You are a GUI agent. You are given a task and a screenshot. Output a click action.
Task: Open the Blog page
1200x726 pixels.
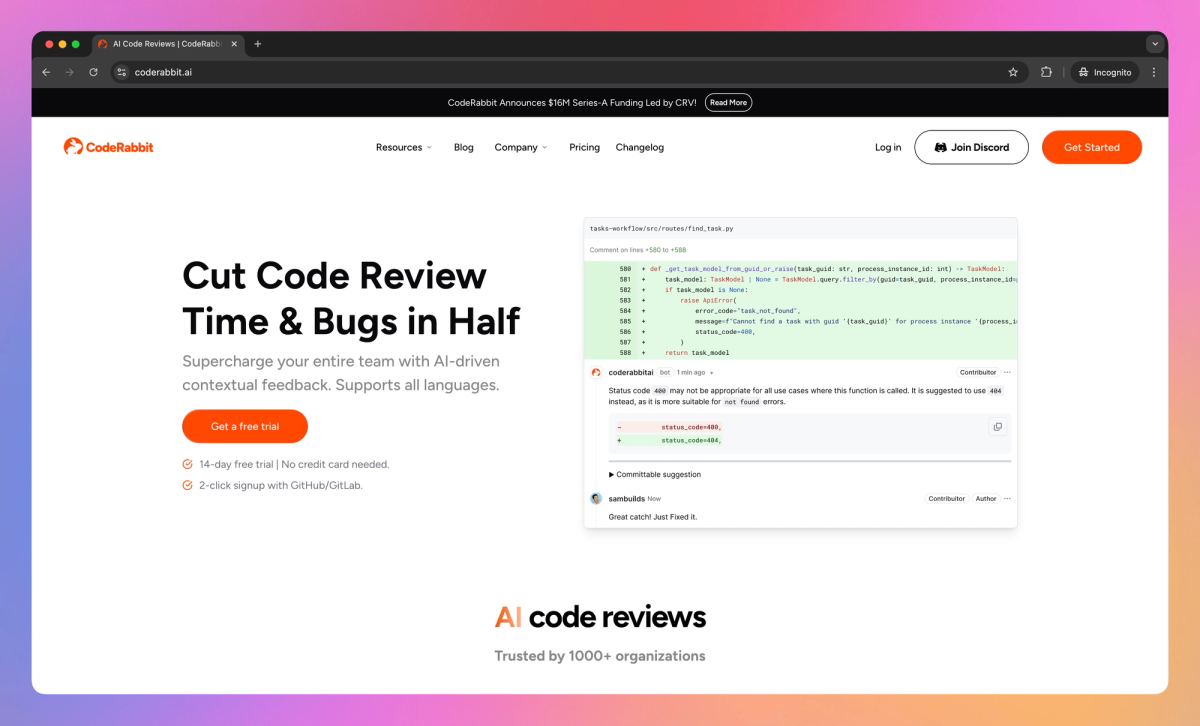pyautogui.click(x=464, y=147)
